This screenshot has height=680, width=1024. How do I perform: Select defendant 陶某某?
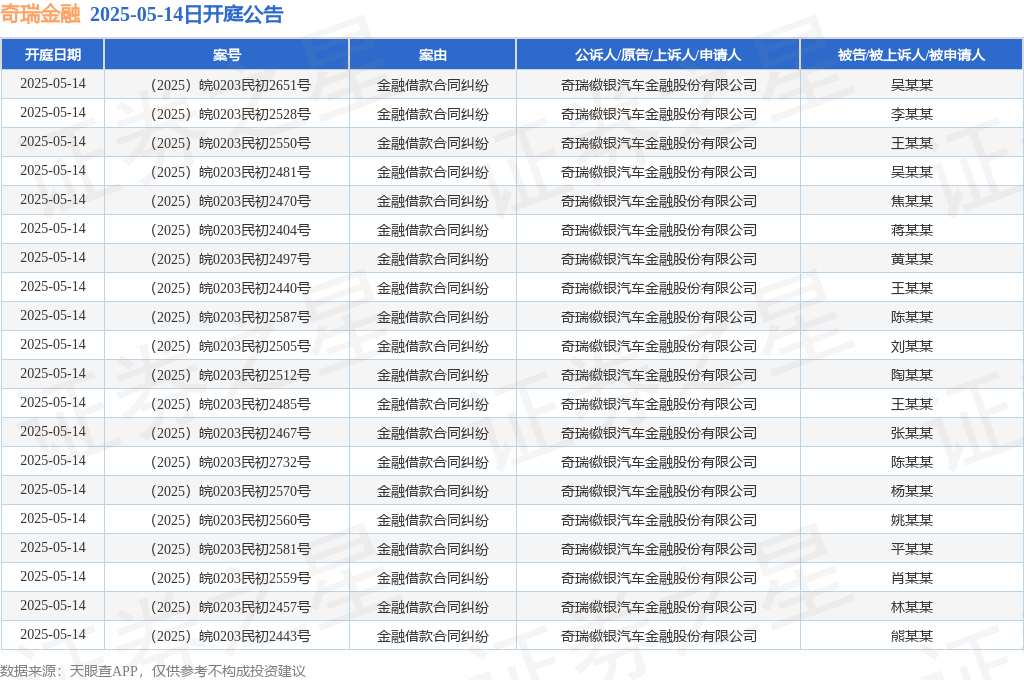(912, 375)
